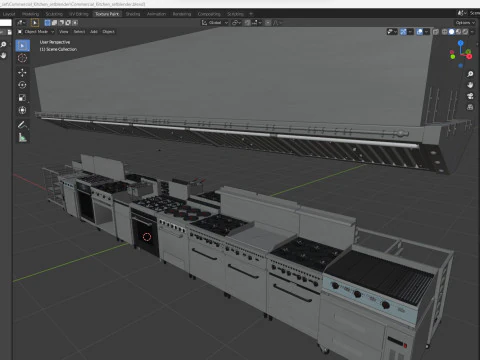This screenshot has height=360, width=480.
Task: Select the Annotate pencil tool
Action: coord(22,125)
